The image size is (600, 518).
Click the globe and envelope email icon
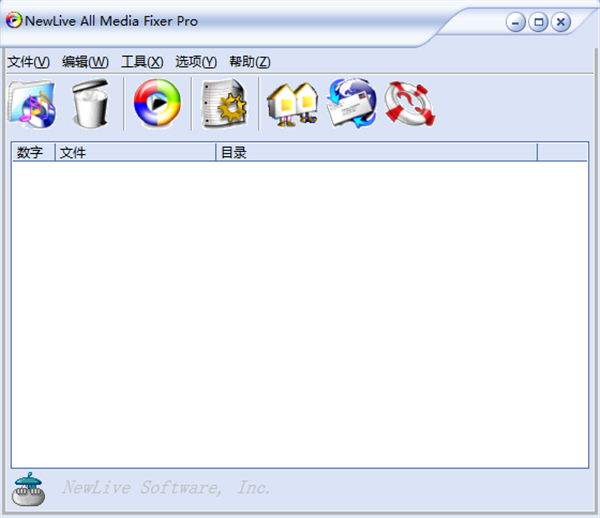351,103
